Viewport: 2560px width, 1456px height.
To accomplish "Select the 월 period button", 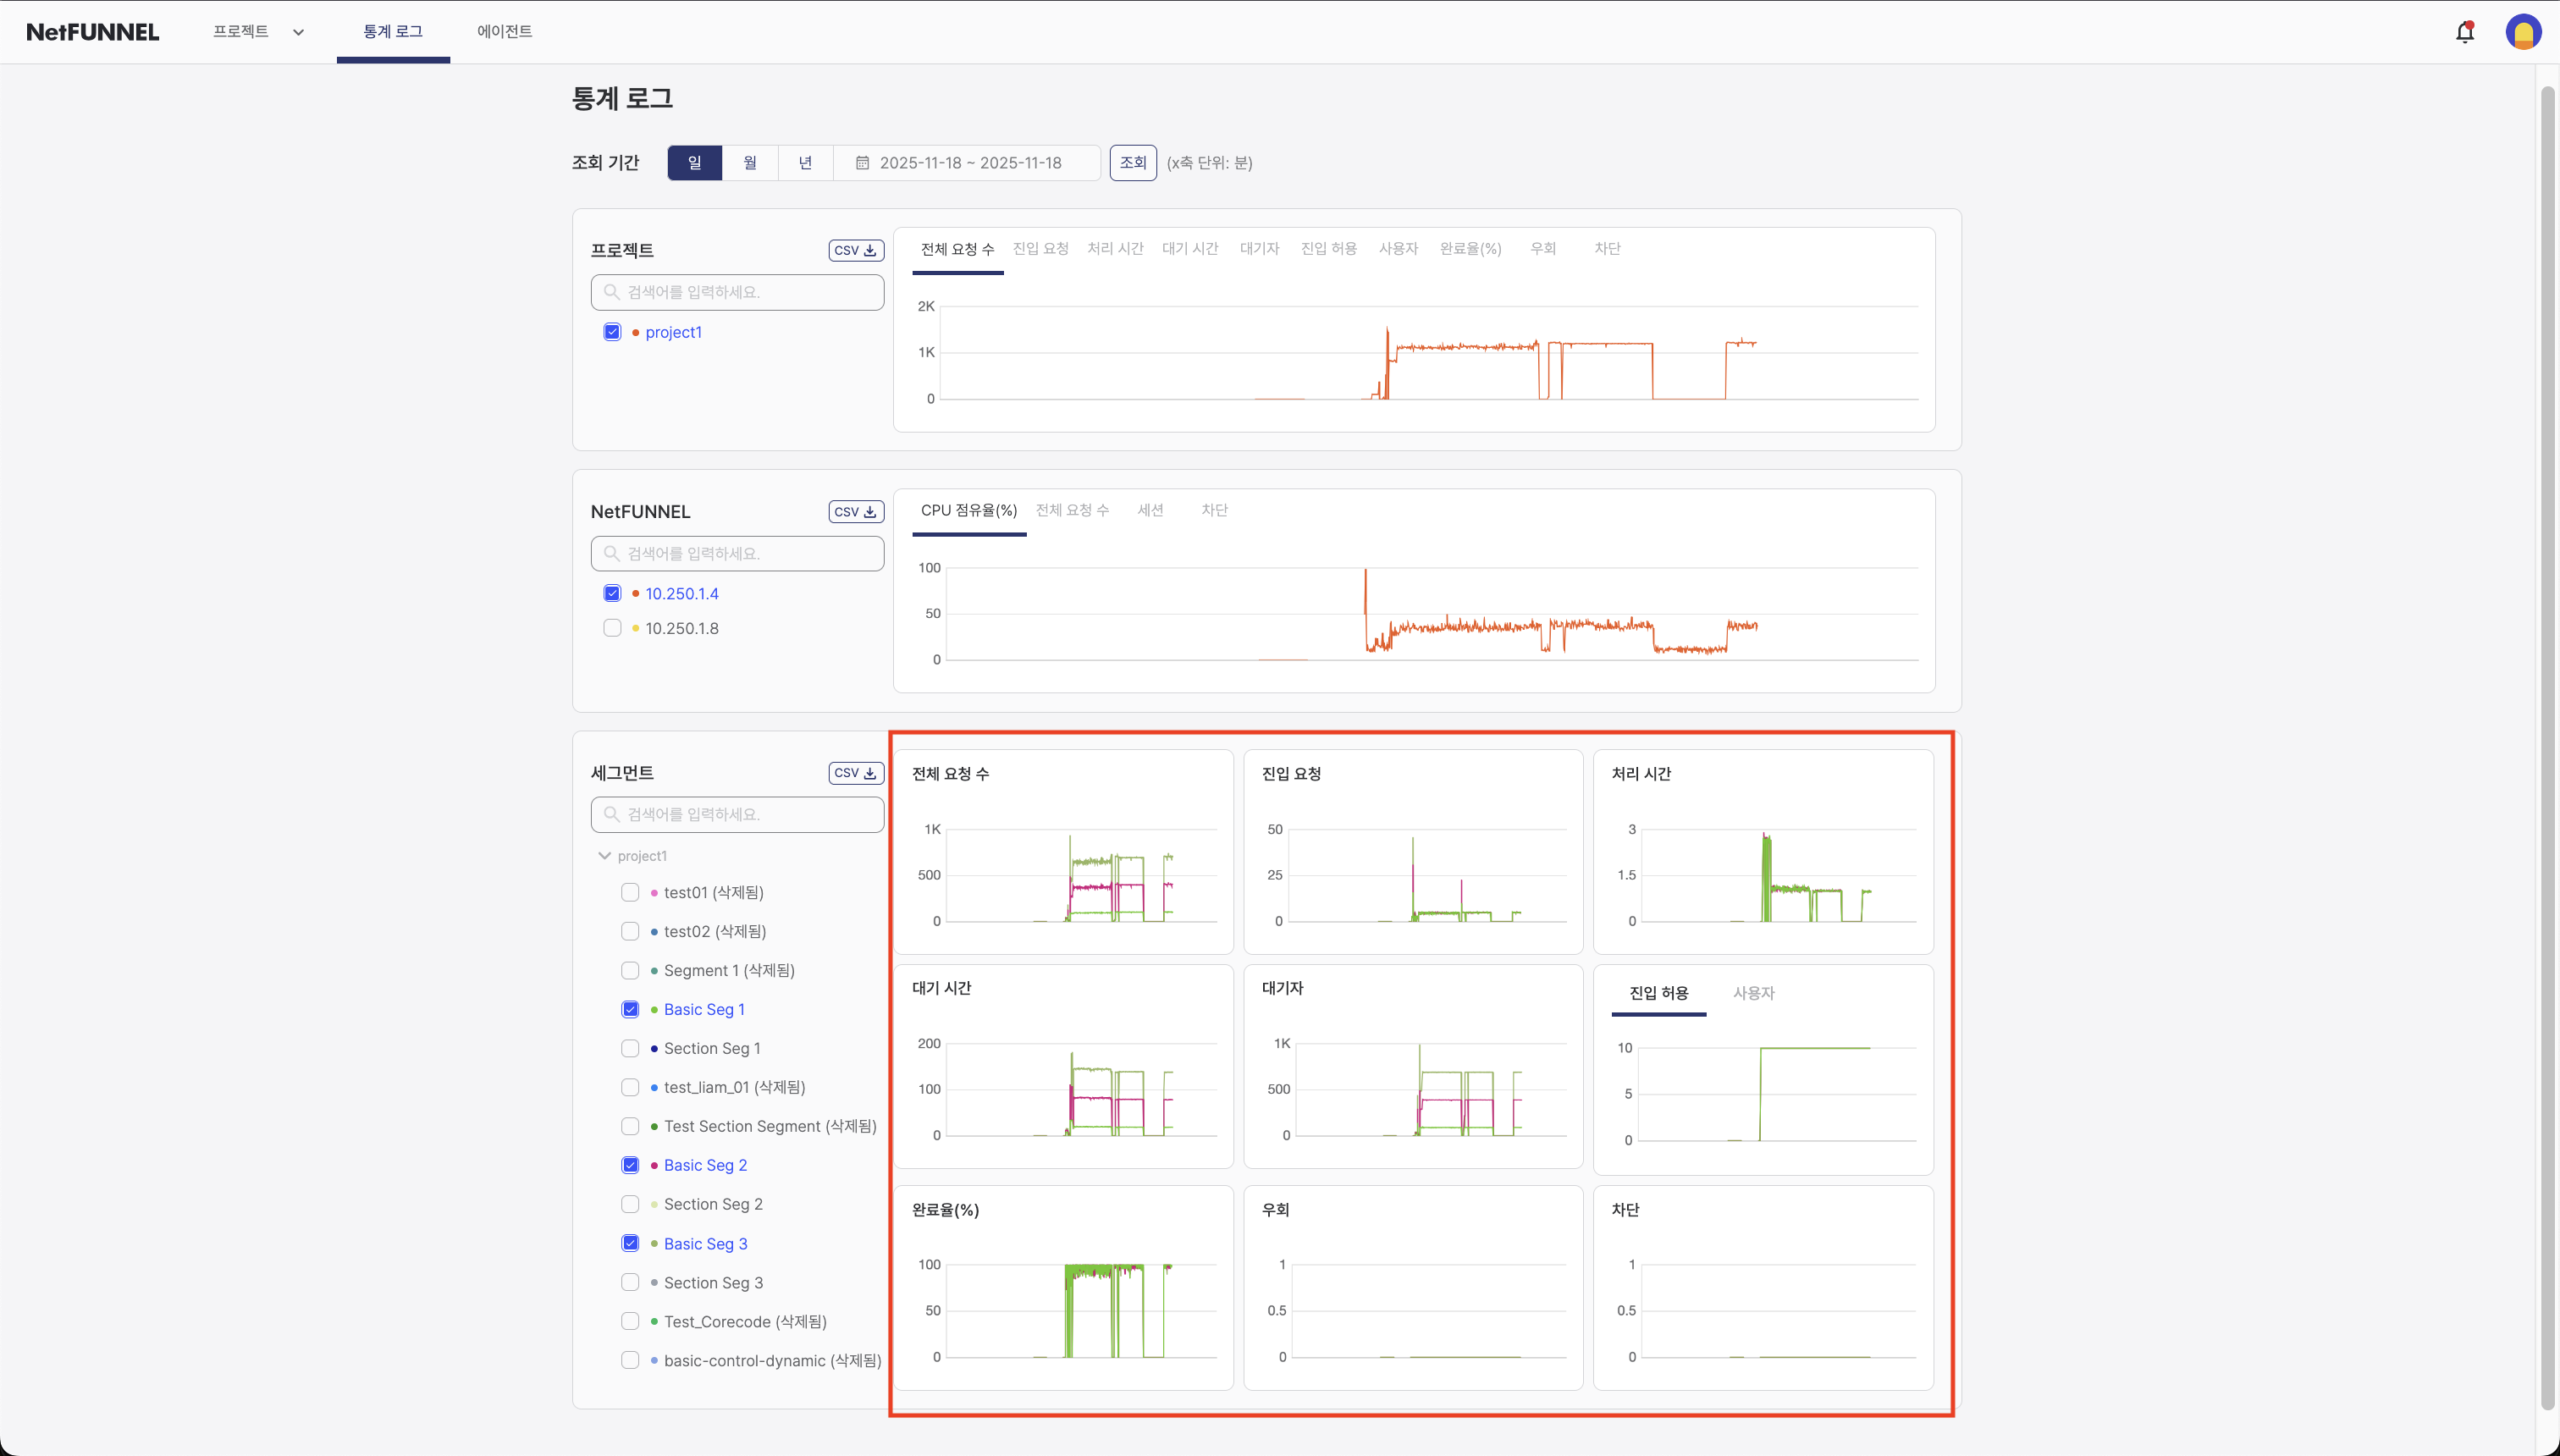I will (749, 163).
